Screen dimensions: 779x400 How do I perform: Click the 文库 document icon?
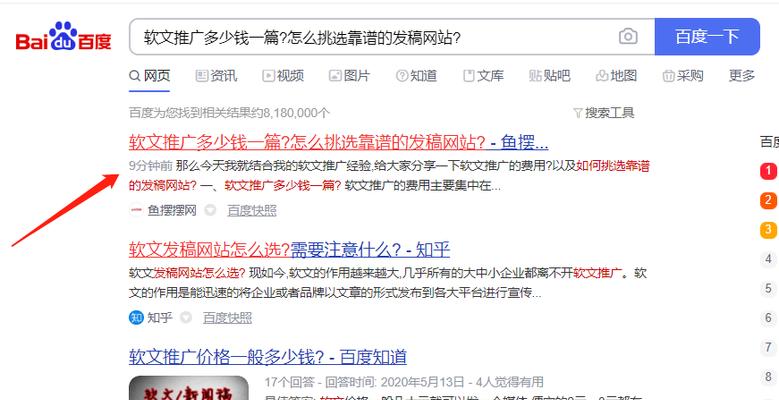coord(468,76)
